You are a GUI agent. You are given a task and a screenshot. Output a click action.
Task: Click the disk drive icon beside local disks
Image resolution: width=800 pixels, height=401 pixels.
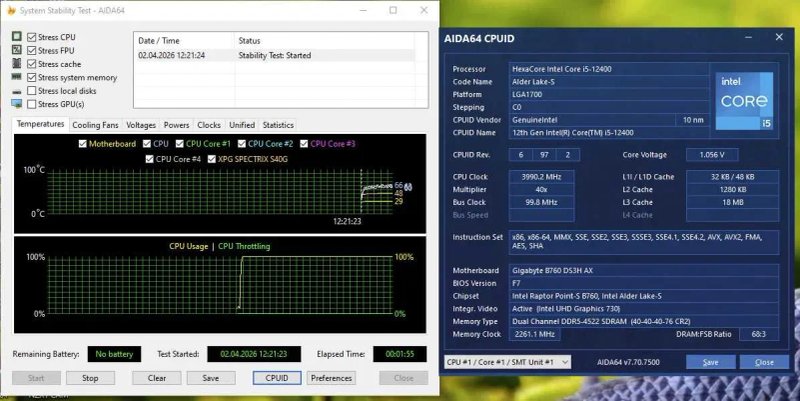click(x=17, y=91)
